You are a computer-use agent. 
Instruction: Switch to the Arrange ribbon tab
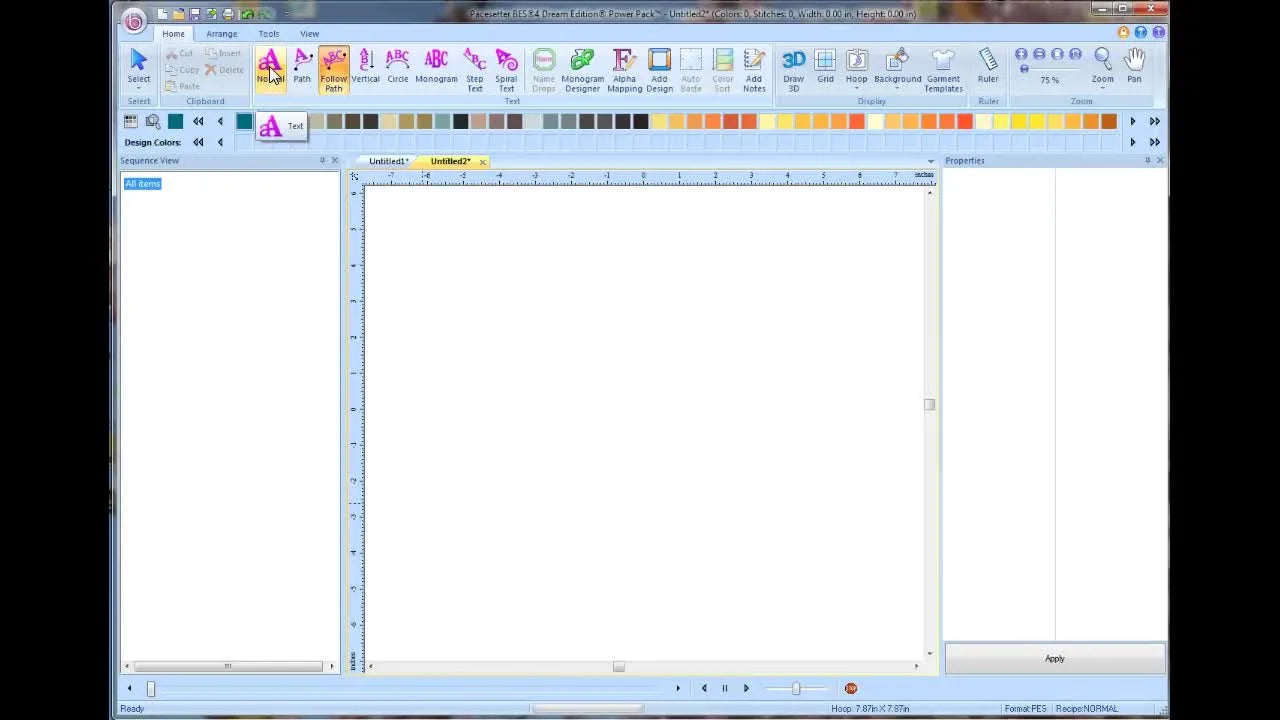pos(221,33)
